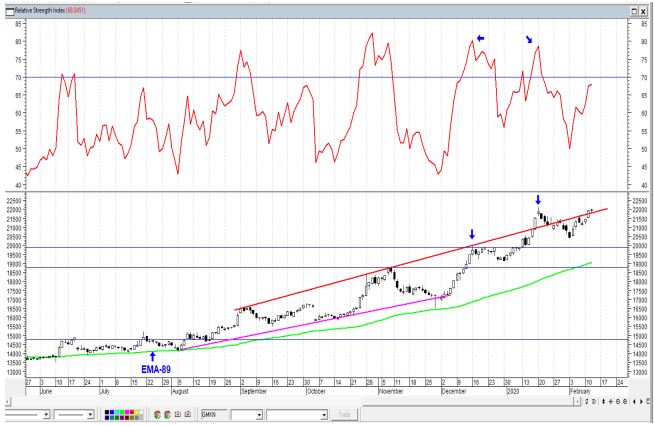The width and height of the screenshot is (655, 426).
Task: Click the horizontal scrollbar right arrow
Action: click(577, 401)
